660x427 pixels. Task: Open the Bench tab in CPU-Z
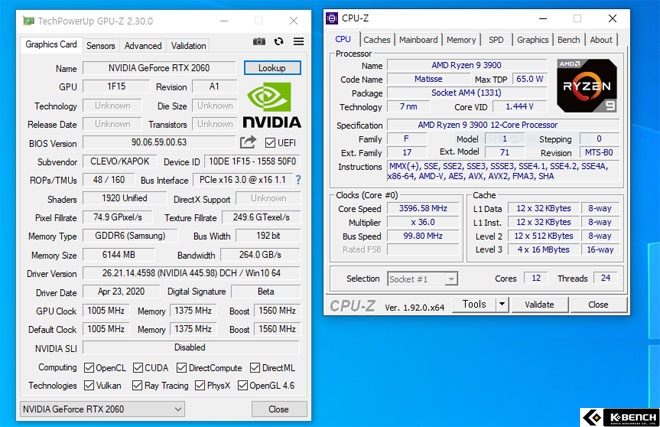[568, 40]
